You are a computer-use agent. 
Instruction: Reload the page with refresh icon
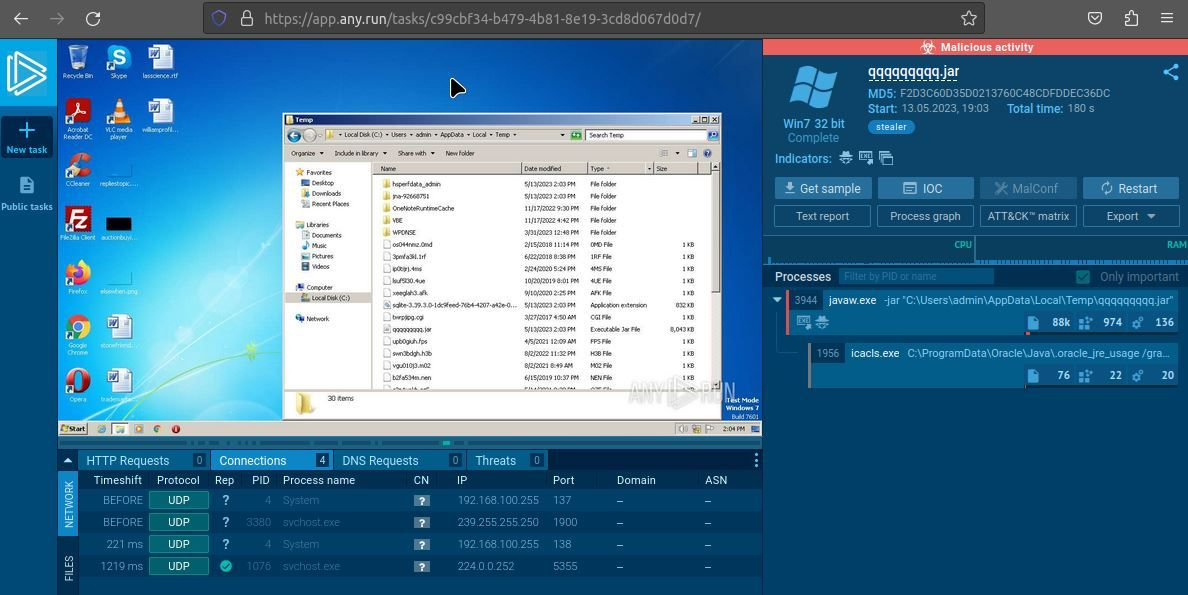[93, 18]
